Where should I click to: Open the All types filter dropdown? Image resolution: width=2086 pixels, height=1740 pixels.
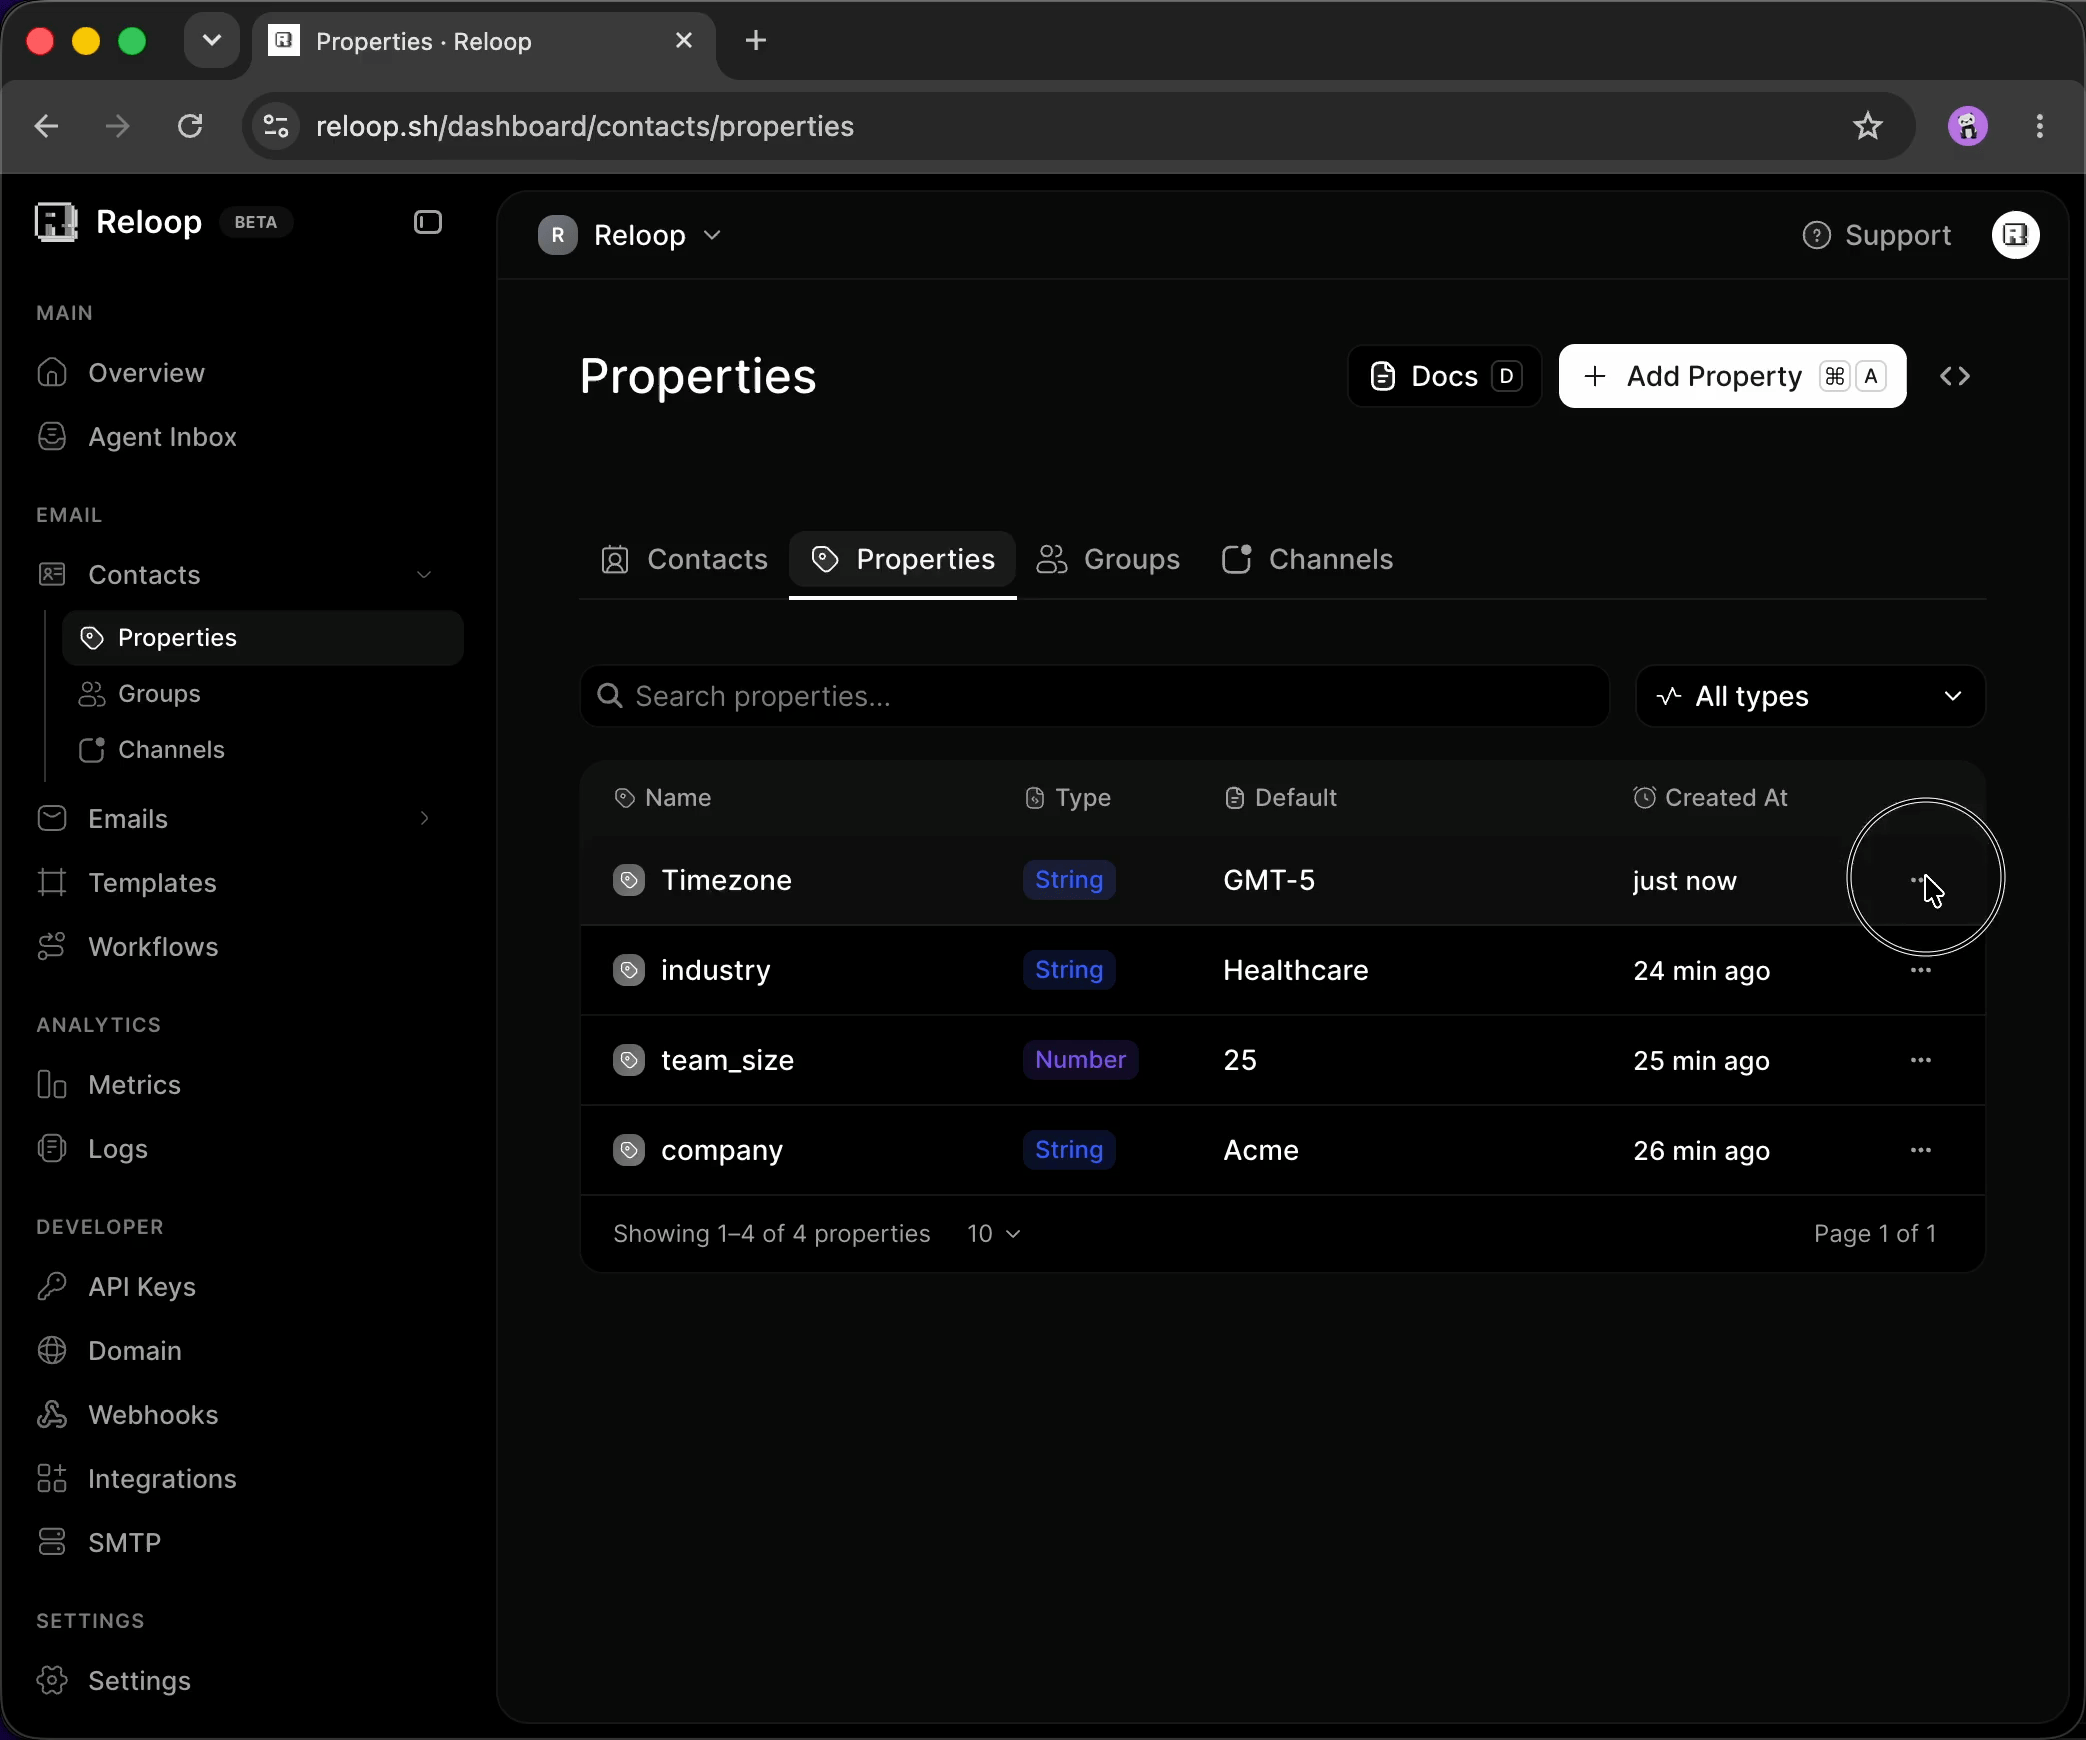tap(1810, 696)
